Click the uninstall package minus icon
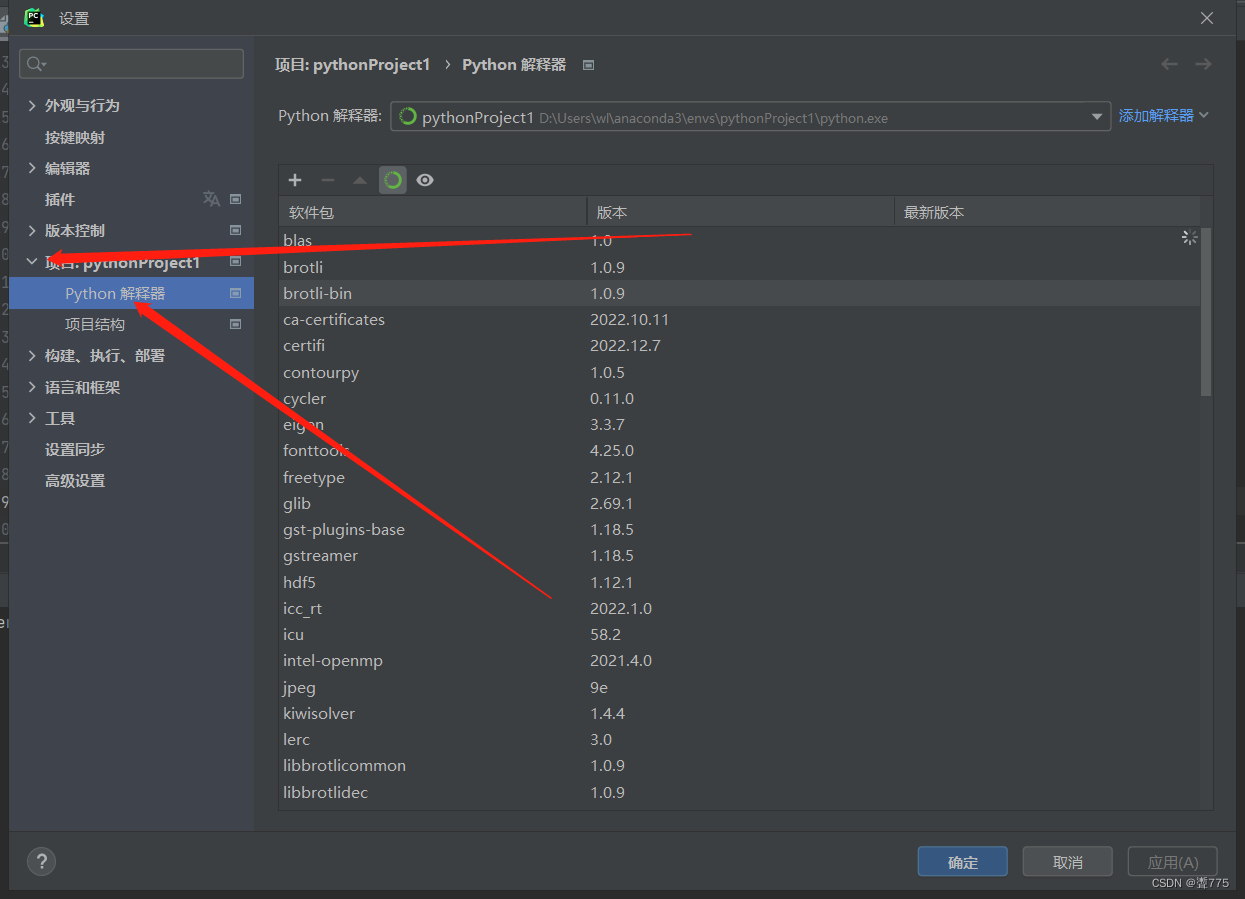 point(327,180)
